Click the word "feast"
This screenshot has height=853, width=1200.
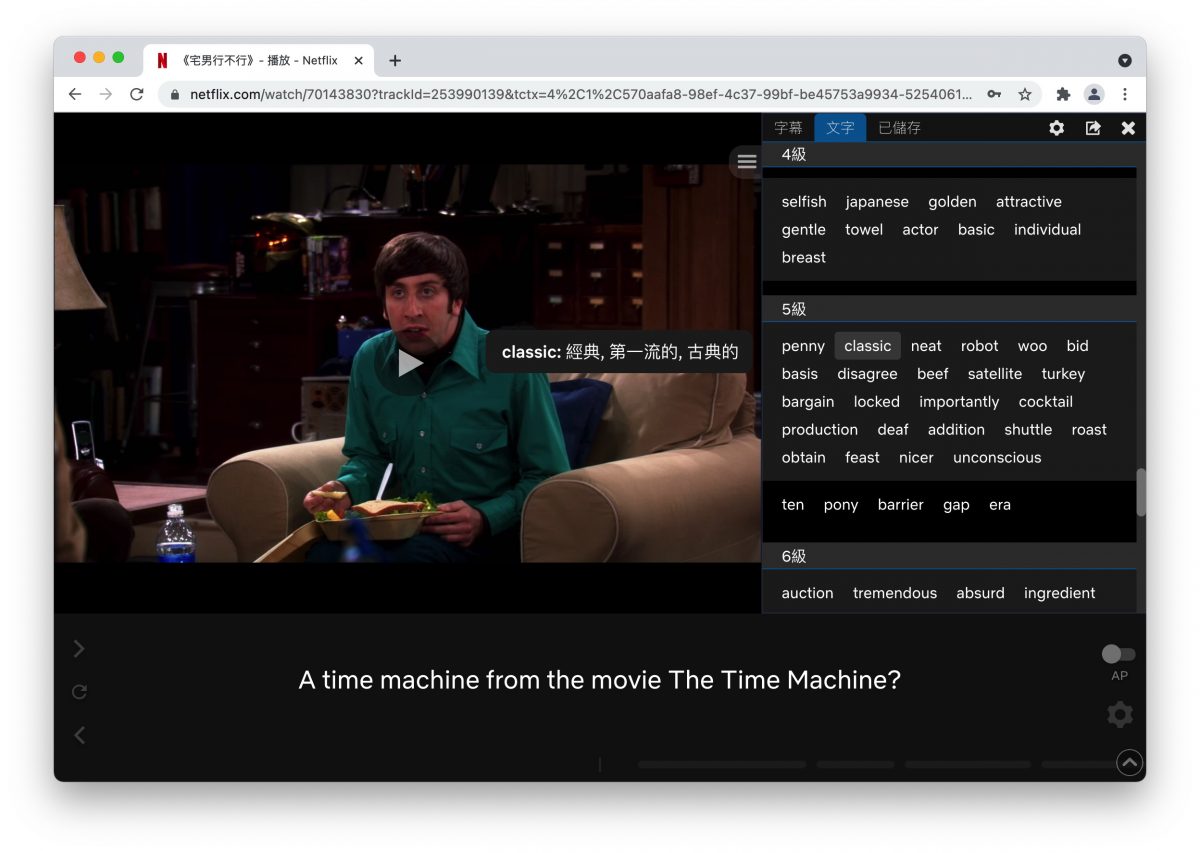pyautogui.click(x=862, y=458)
